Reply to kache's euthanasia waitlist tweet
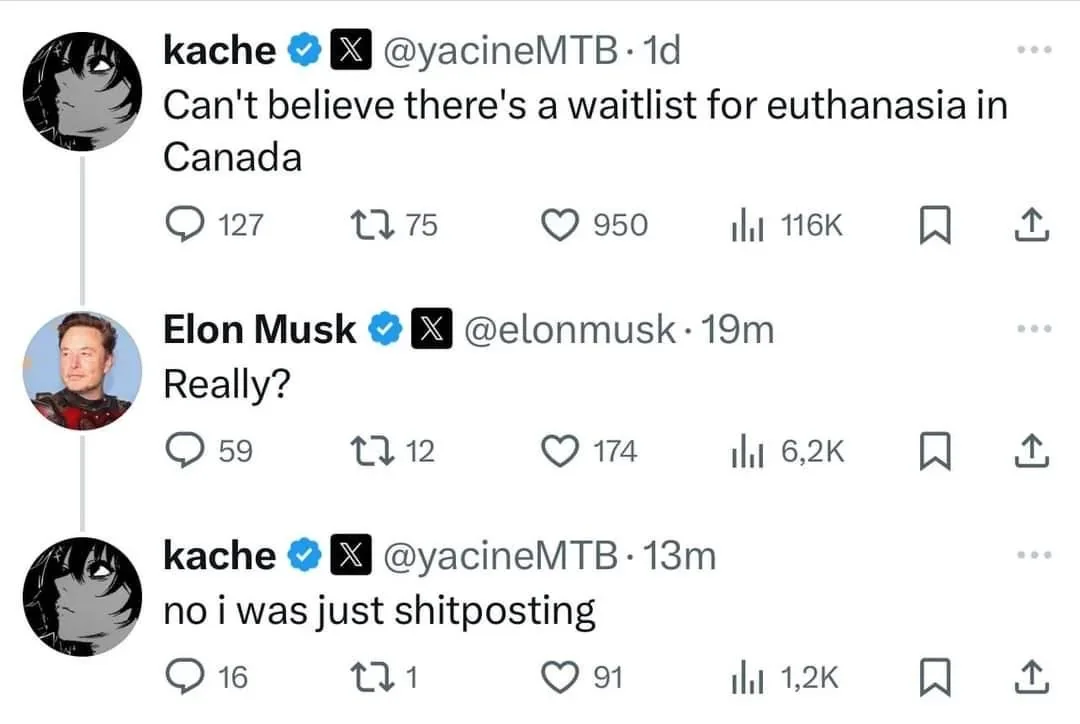The height and width of the screenshot is (724, 1080). click(185, 225)
